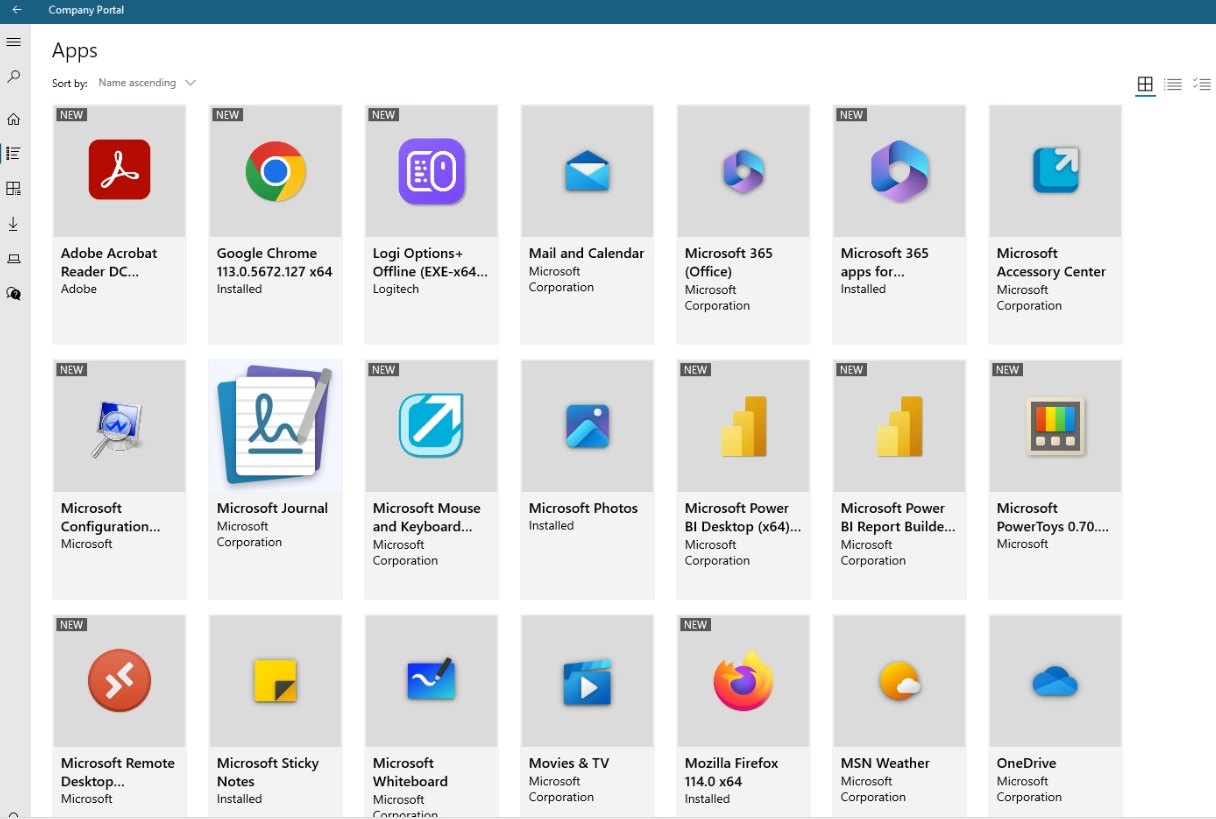
Task: Open Microsoft Remote Desktop icon
Action: click(x=120, y=681)
